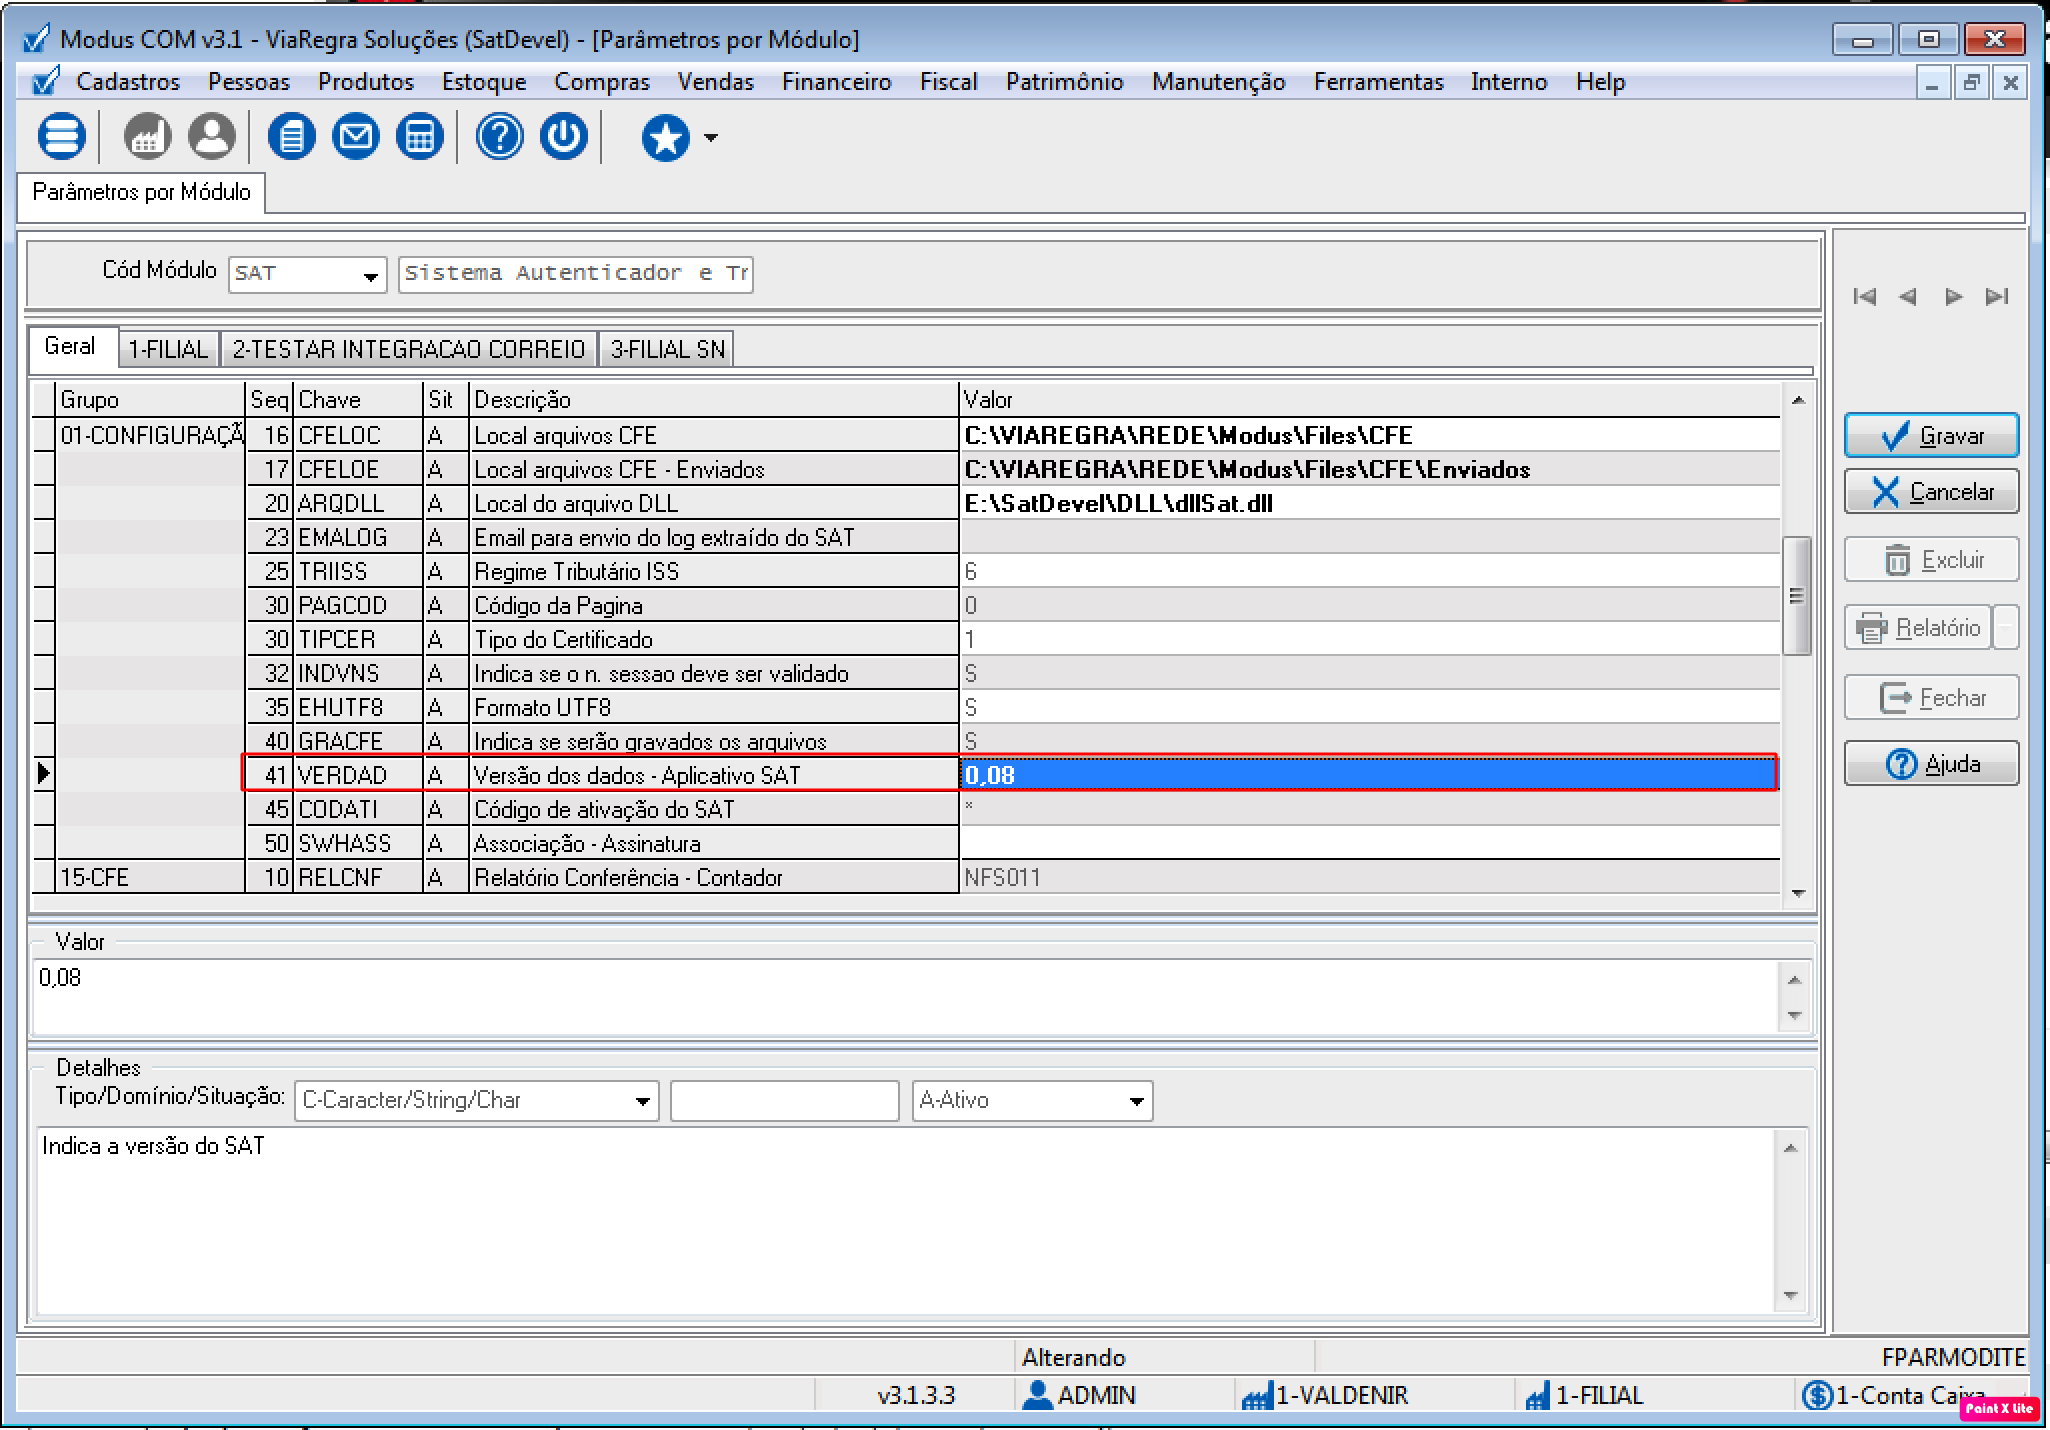Open the calculator toolbar icon

click(x=420, y=136)
